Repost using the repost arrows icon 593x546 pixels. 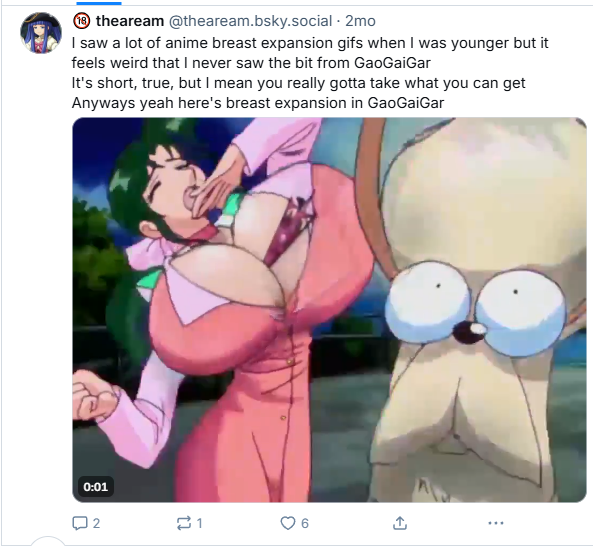[x=184, y=523]
